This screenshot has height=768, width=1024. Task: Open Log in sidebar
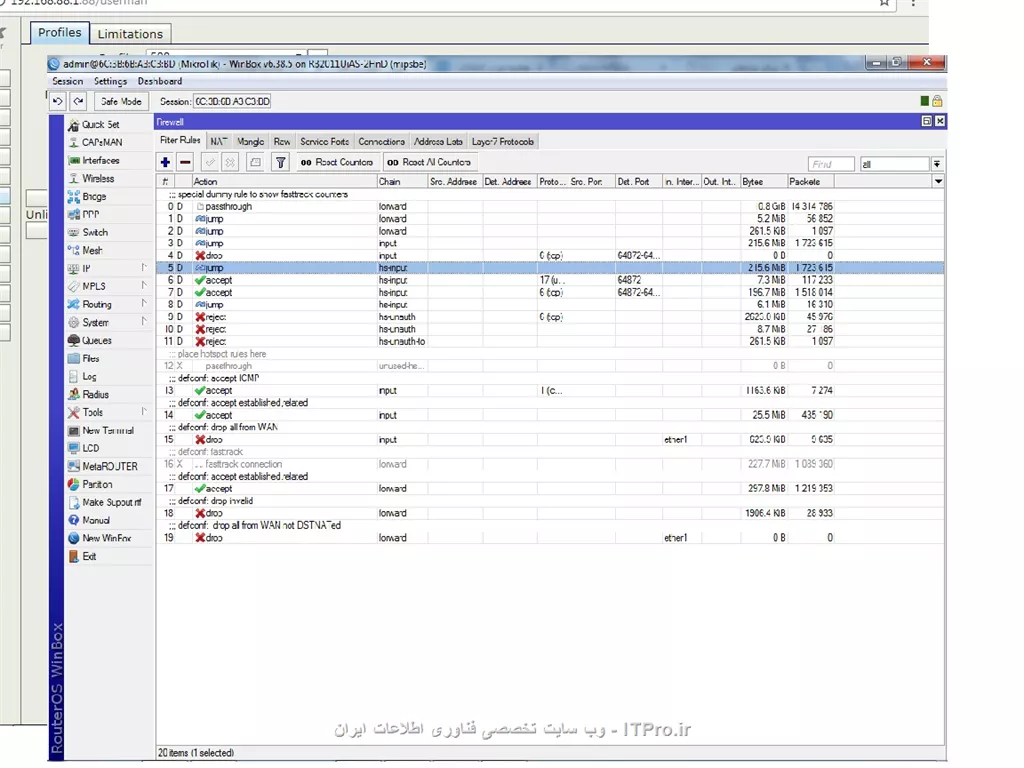tap(89, 377)
